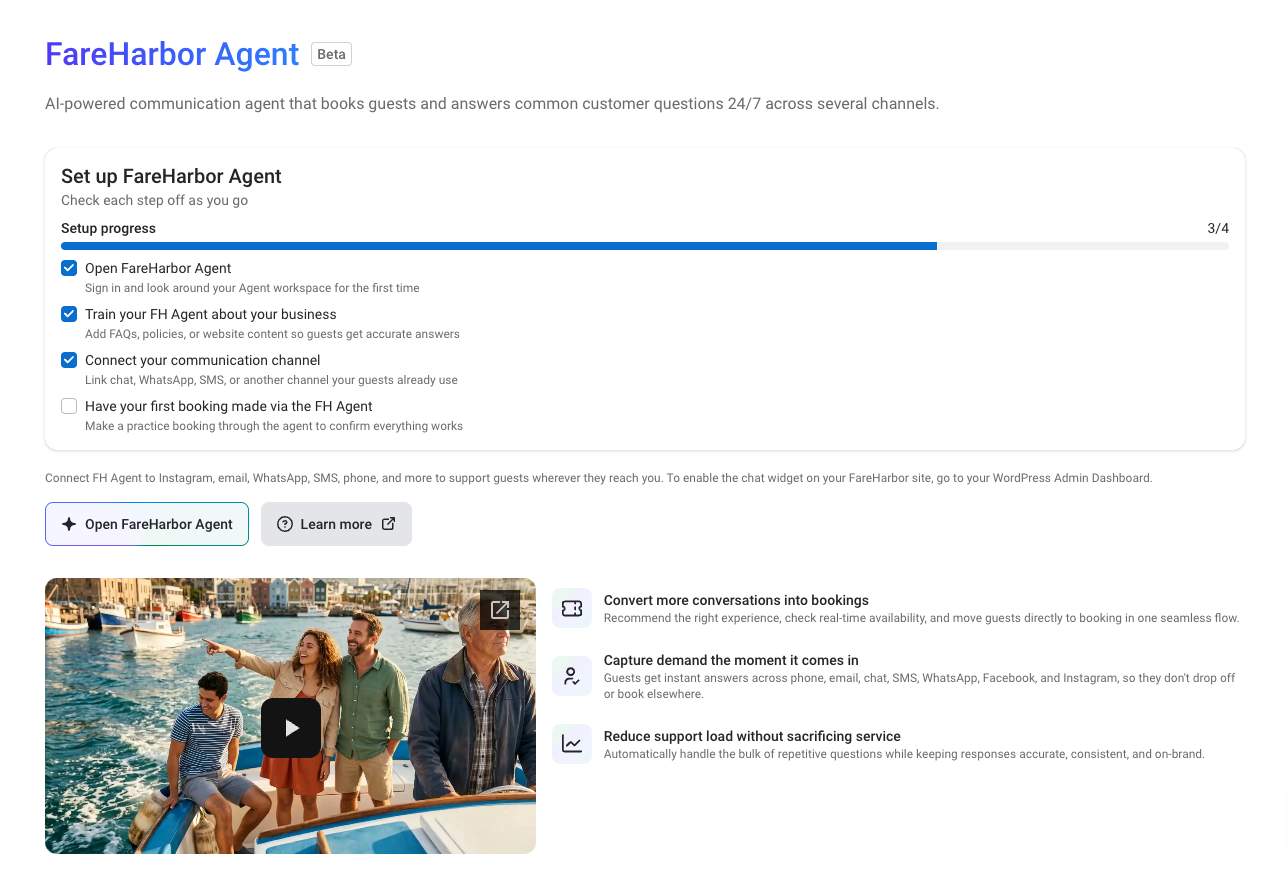Image resolution: width=1288 pixels, height=879 pixels.
Task: Click the Beta badge
Action: [x=331, y=54]
